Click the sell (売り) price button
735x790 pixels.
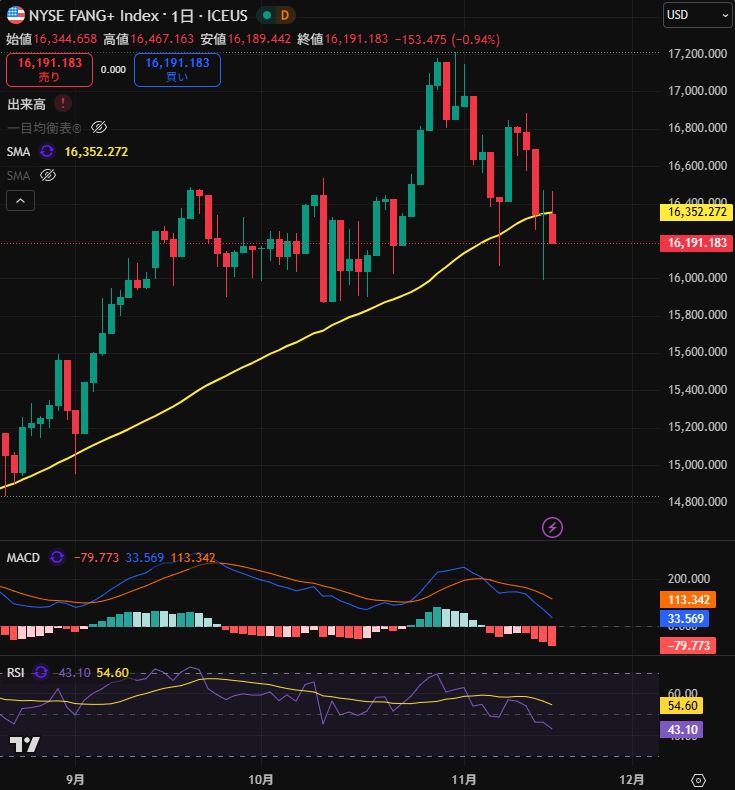tap(49, 69)
